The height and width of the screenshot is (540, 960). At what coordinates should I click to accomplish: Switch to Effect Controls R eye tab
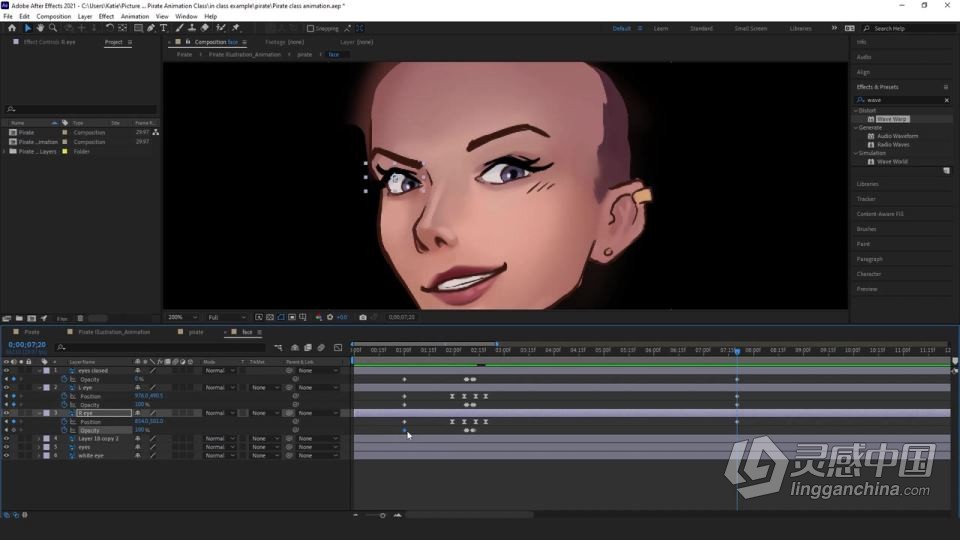(x=49, y=42)
